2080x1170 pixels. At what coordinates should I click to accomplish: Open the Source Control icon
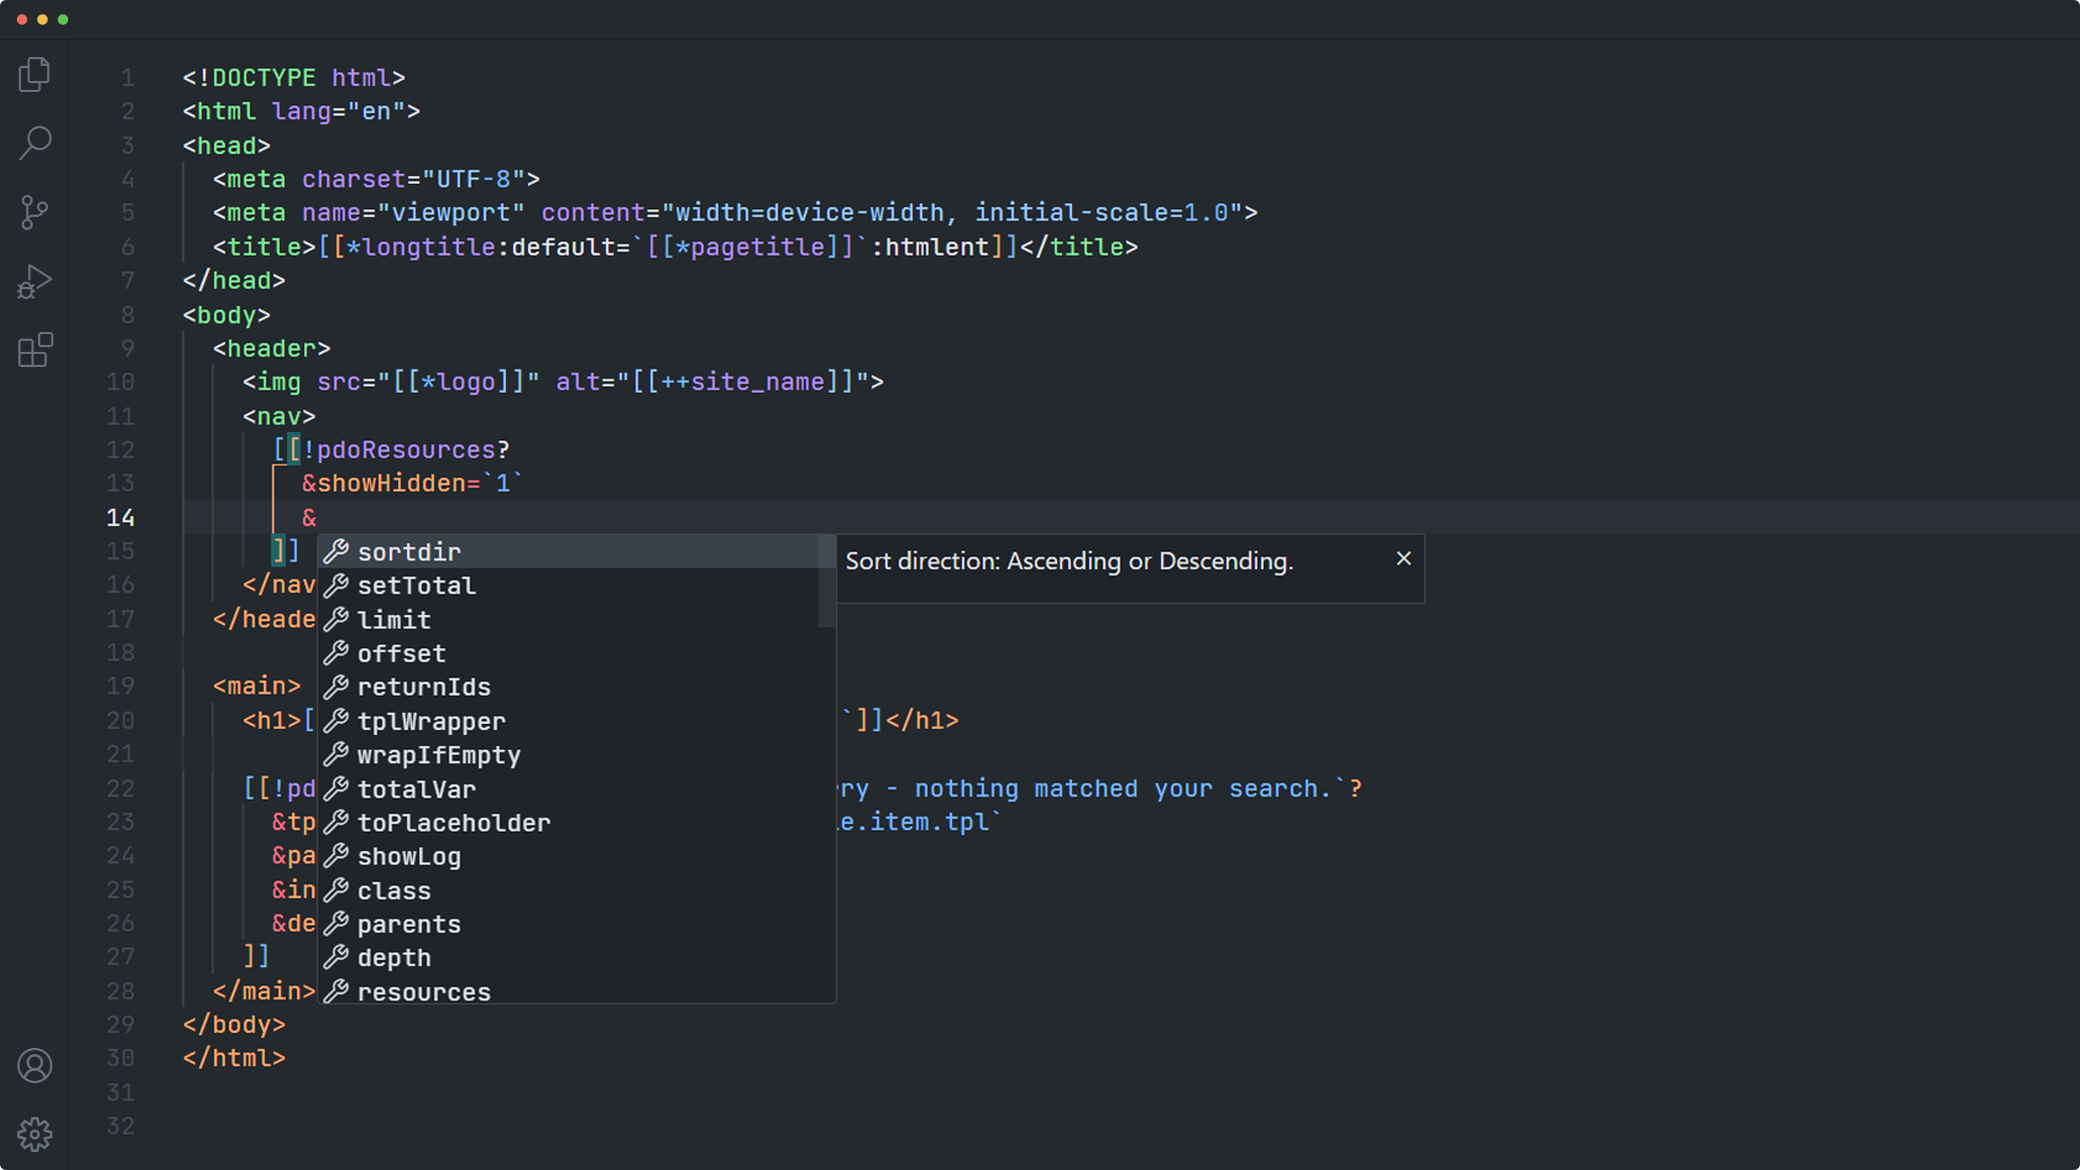pos(35,212)
